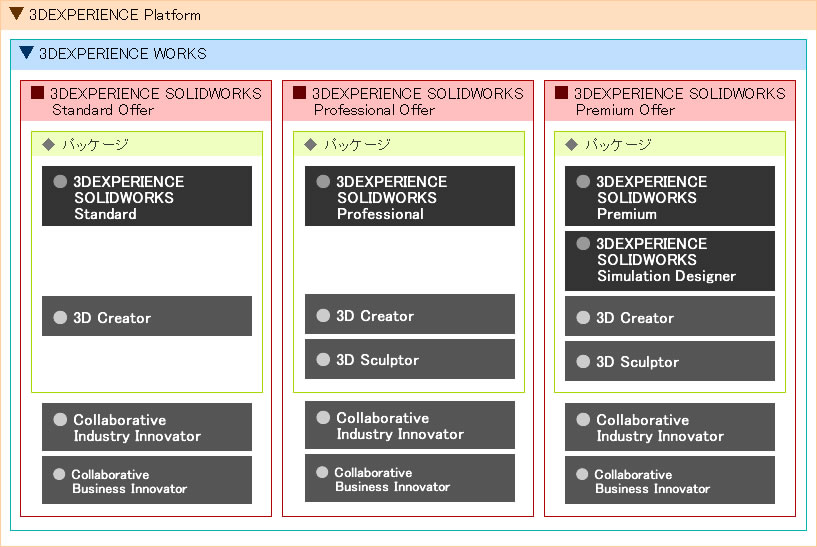Click the 3DEXPERIENCE Platform title text

click(115, 15)
